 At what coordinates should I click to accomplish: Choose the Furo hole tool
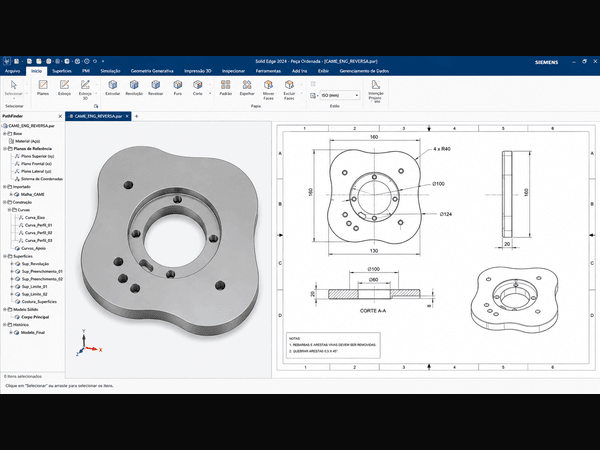click(178, 87)
